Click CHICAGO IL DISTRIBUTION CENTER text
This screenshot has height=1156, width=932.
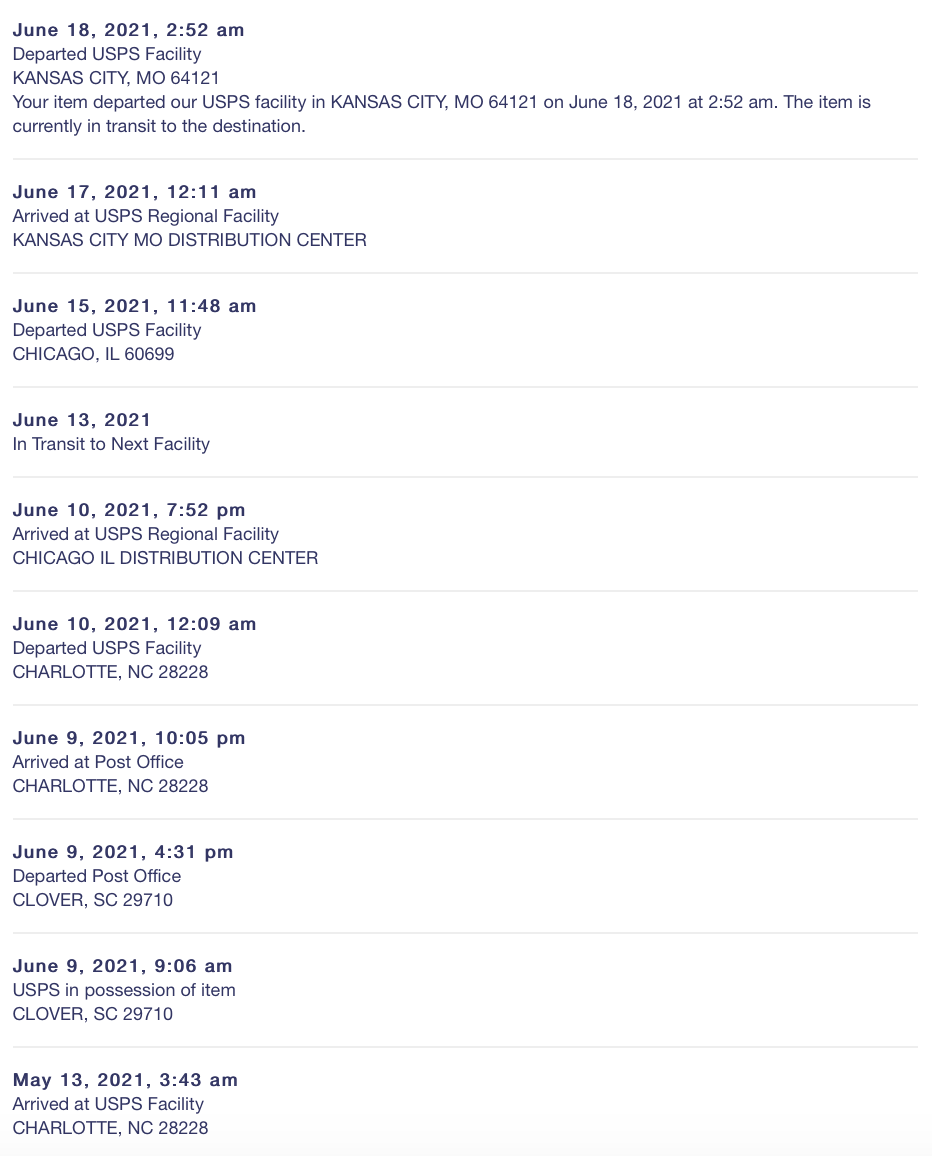point(165,558)
